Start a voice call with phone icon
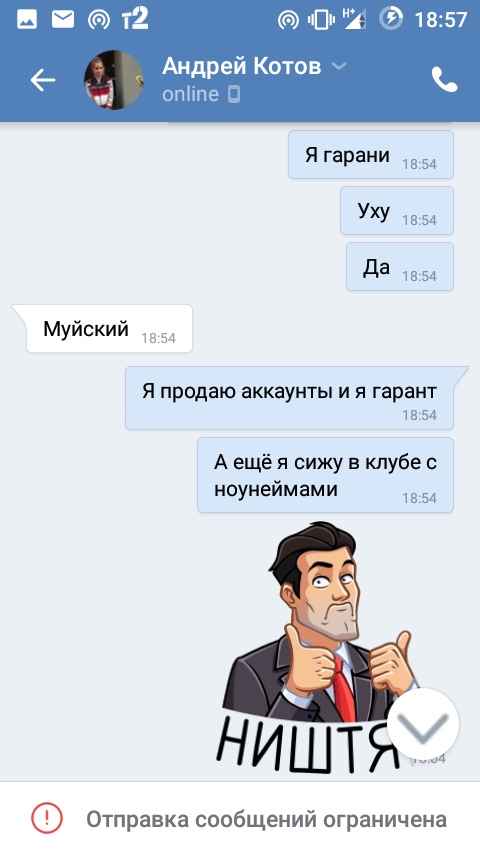Screen dimensions: 480x854 tap(445, 80)
